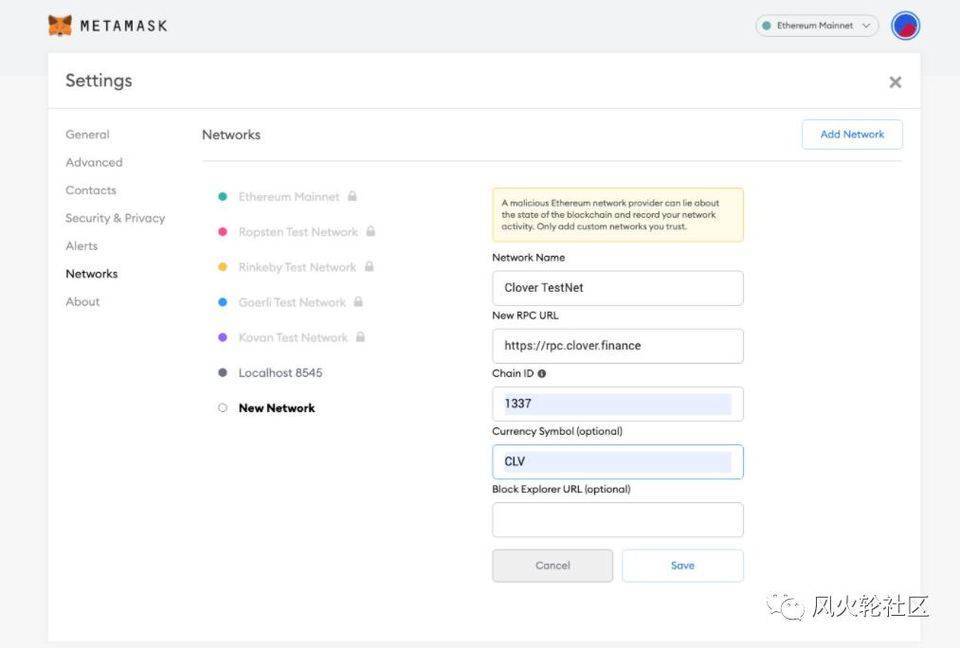Click the gray dot next to Localhost 8545
This screenshot has height=648, width=960.
(223, 372)
